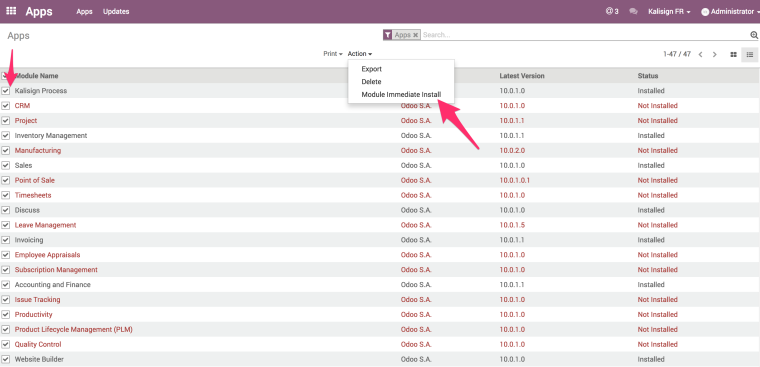Uncheck the CRM row checkbox
The image size is (760, 367).
[6, 106]
